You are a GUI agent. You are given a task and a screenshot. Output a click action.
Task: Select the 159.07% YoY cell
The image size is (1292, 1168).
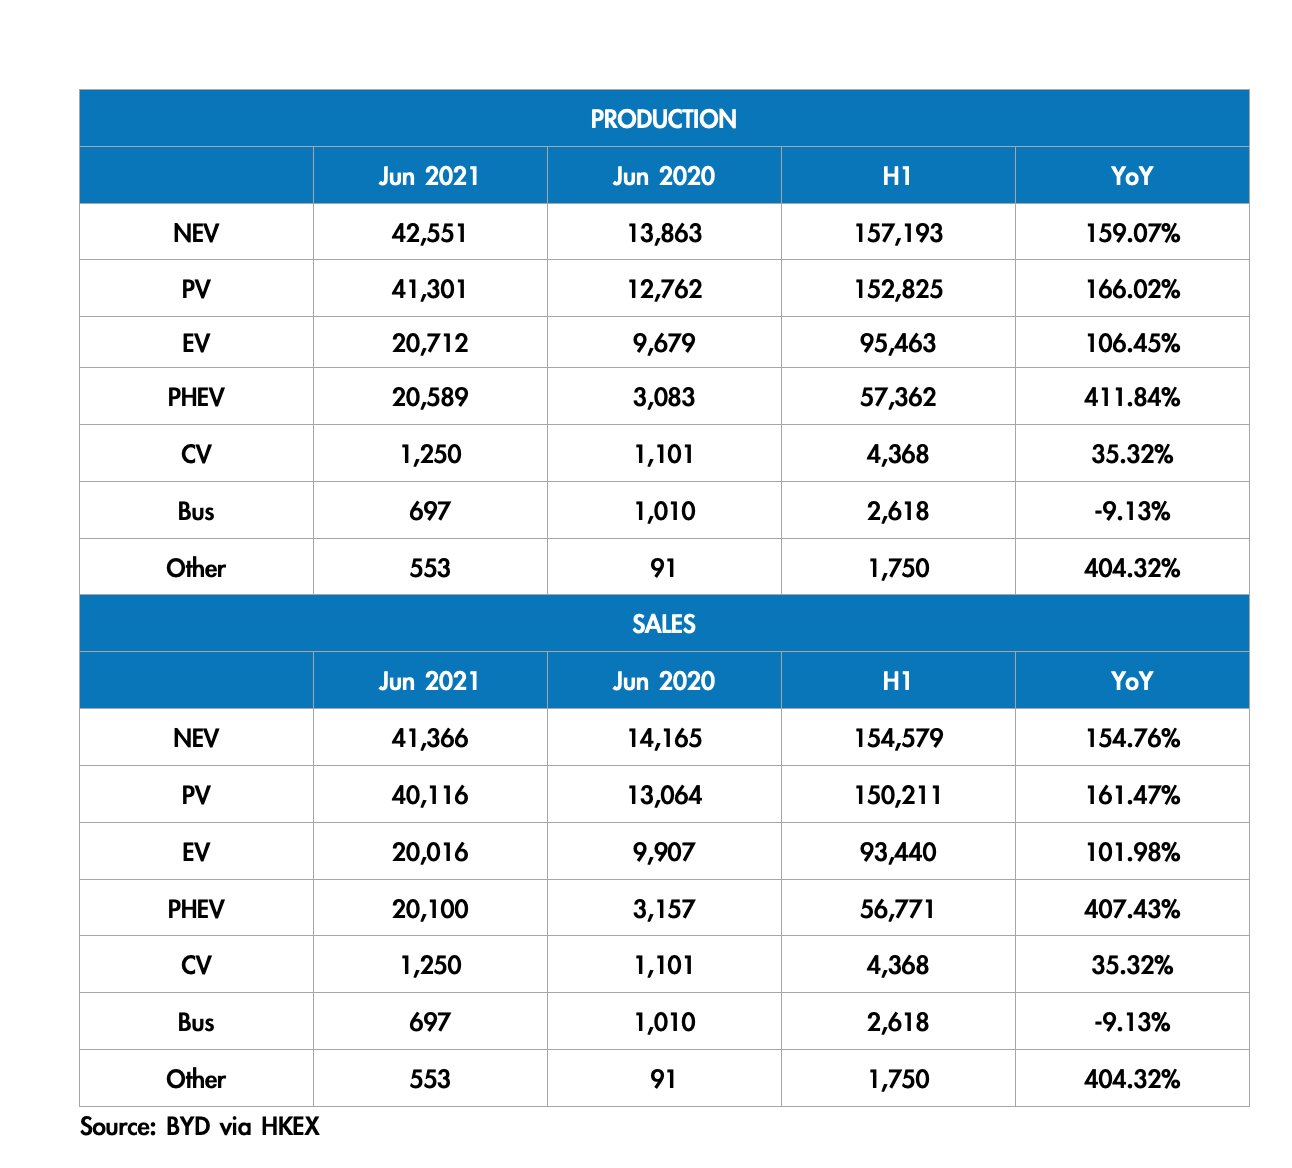(1131, 233)
